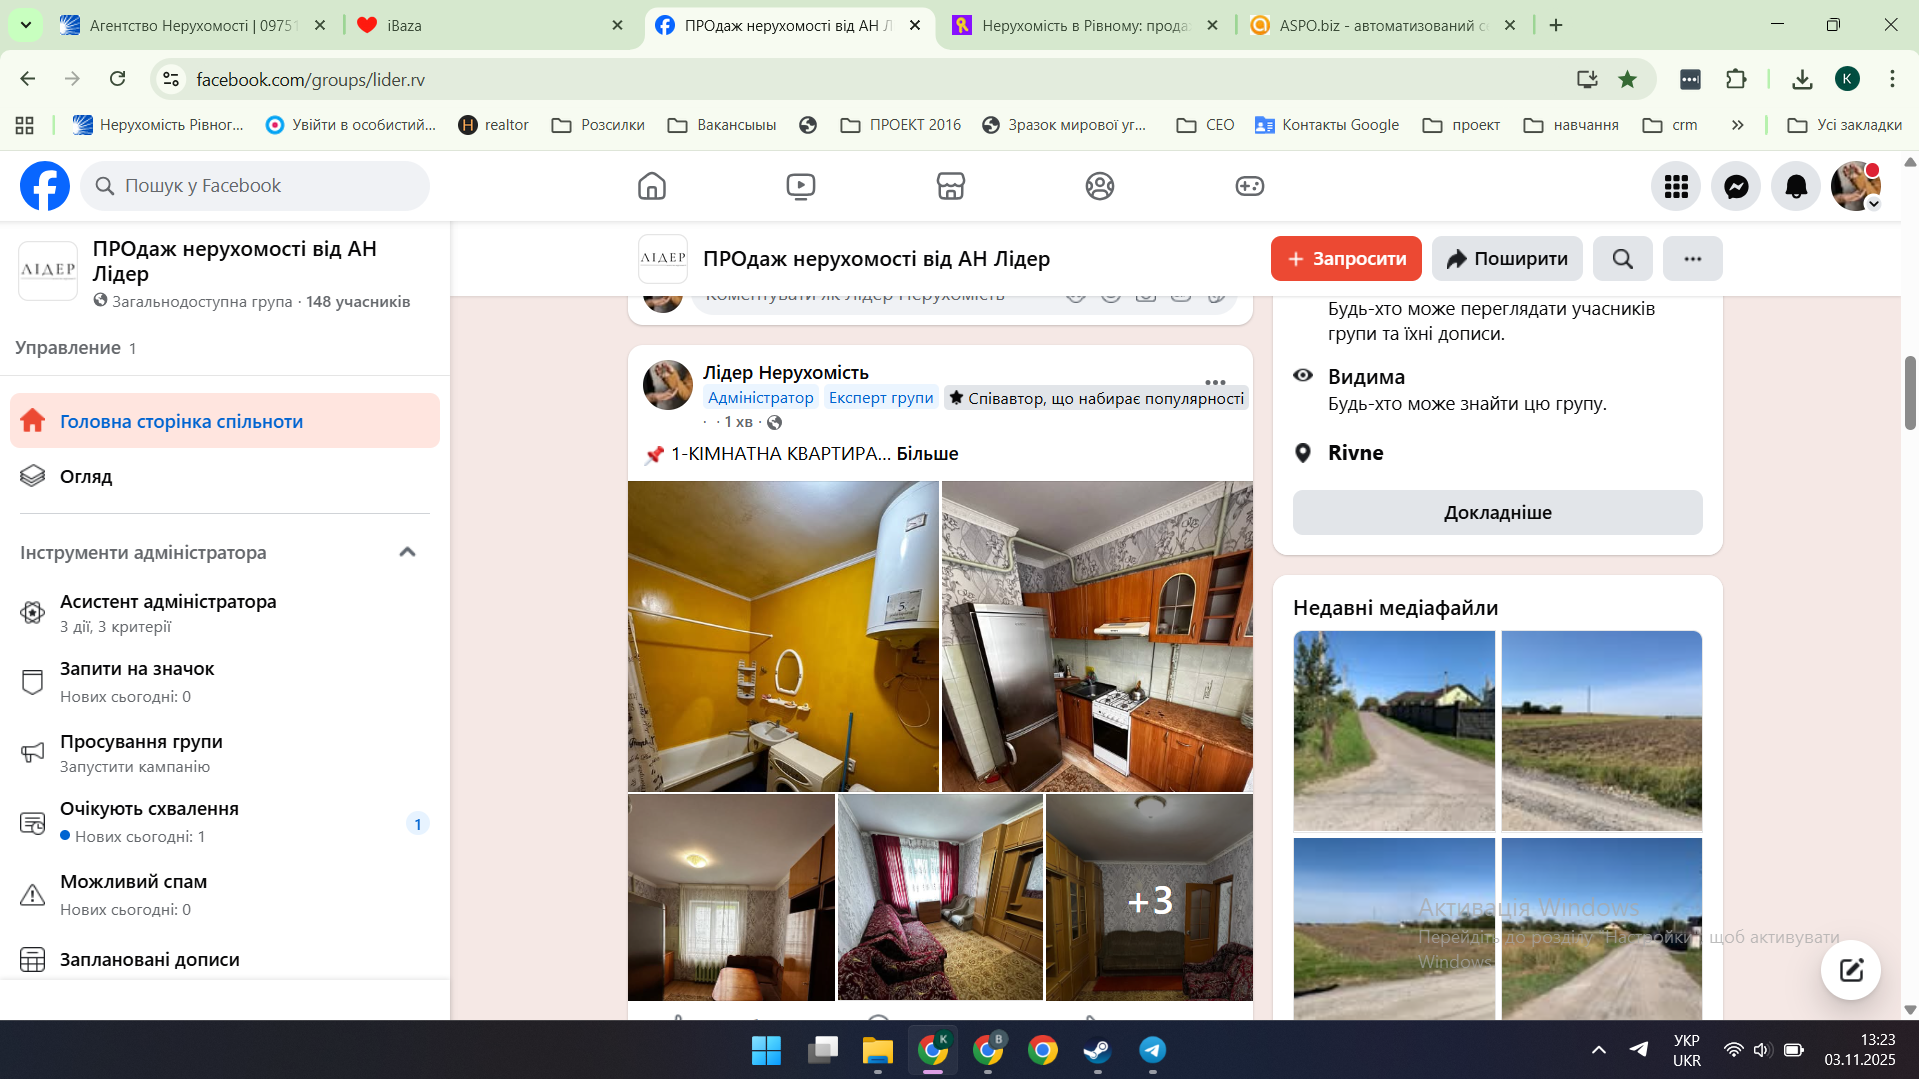This screenshot has width=1919, height=1079.
Task: Open the Marketplace icon
Action: [x=950, y=186]
